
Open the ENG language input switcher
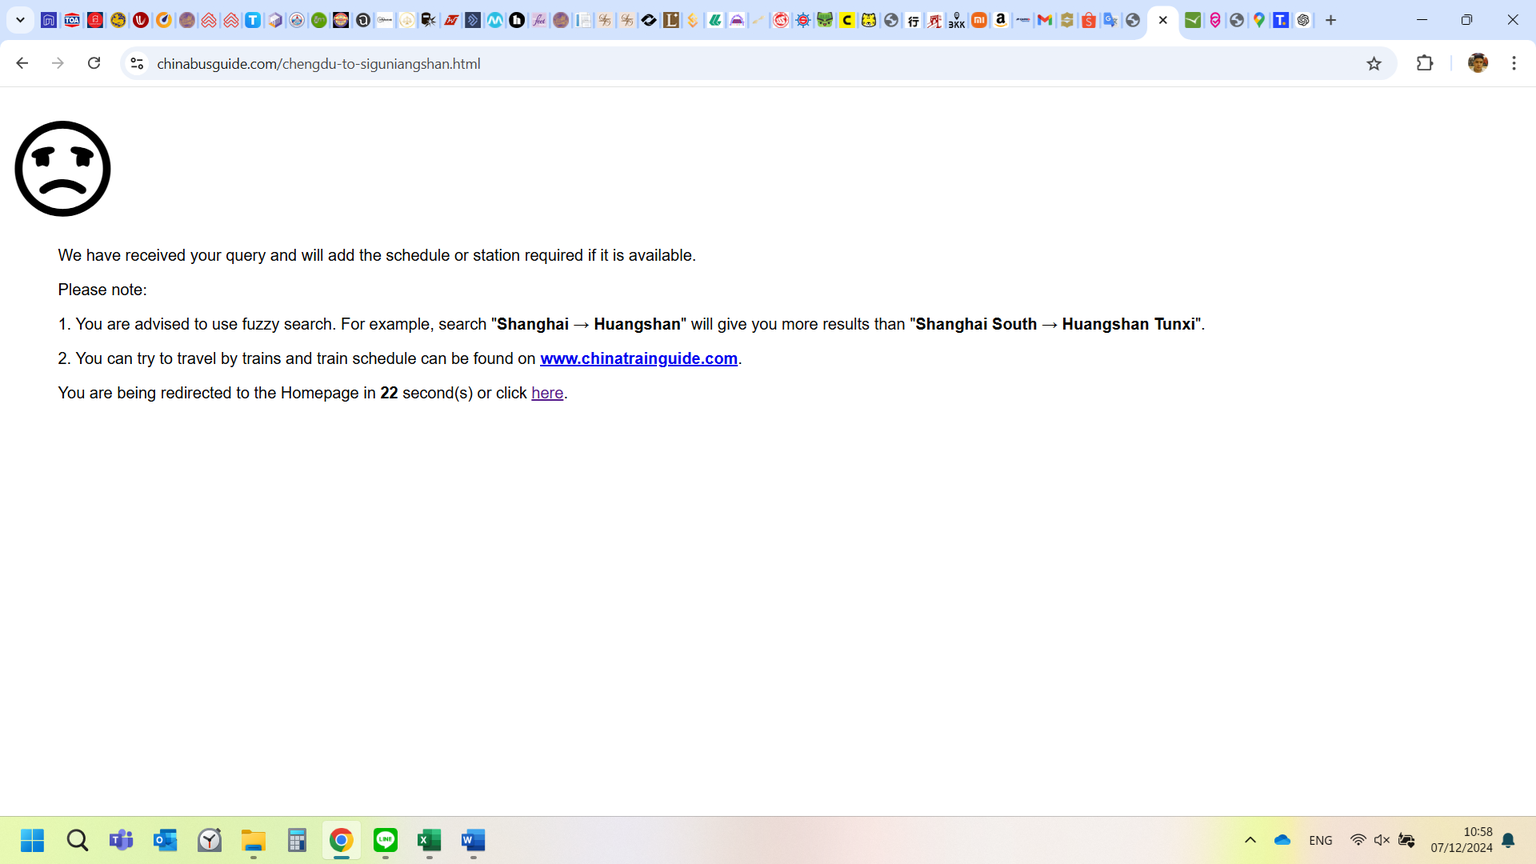[1320, 840]
